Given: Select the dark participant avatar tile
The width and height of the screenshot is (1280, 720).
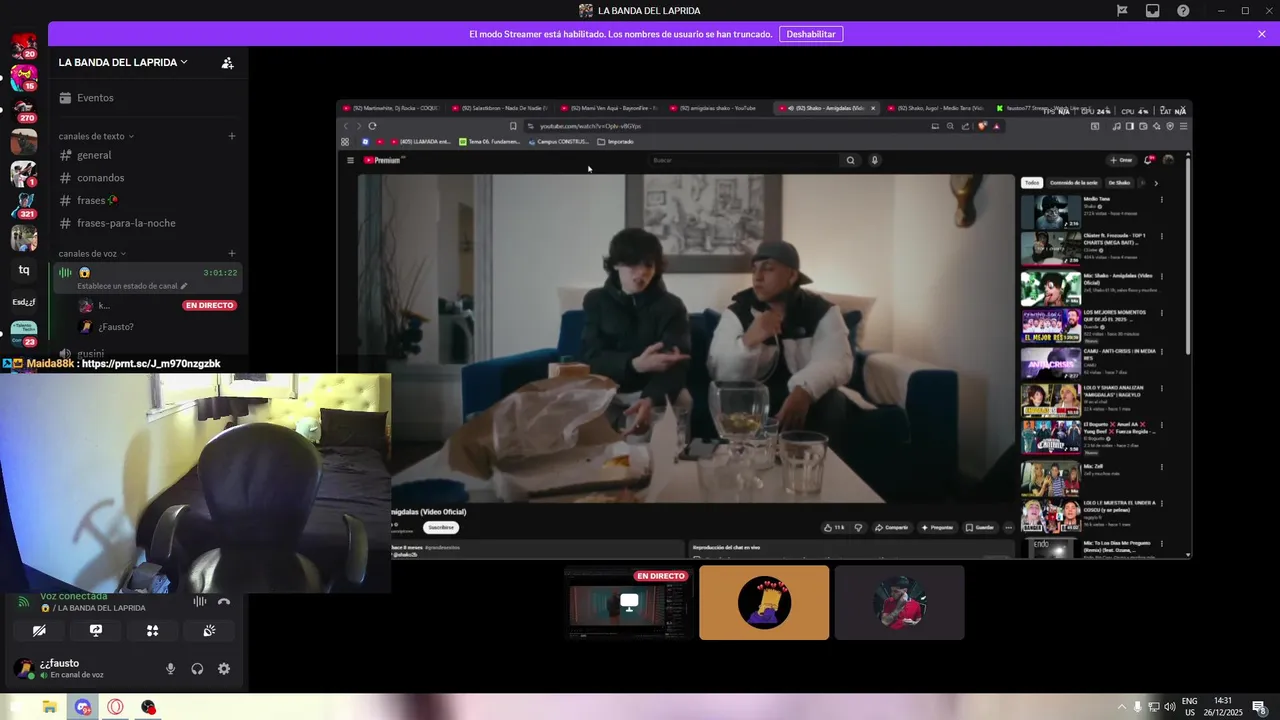Looking at the screenshot, I should click(x=899, y=603).
